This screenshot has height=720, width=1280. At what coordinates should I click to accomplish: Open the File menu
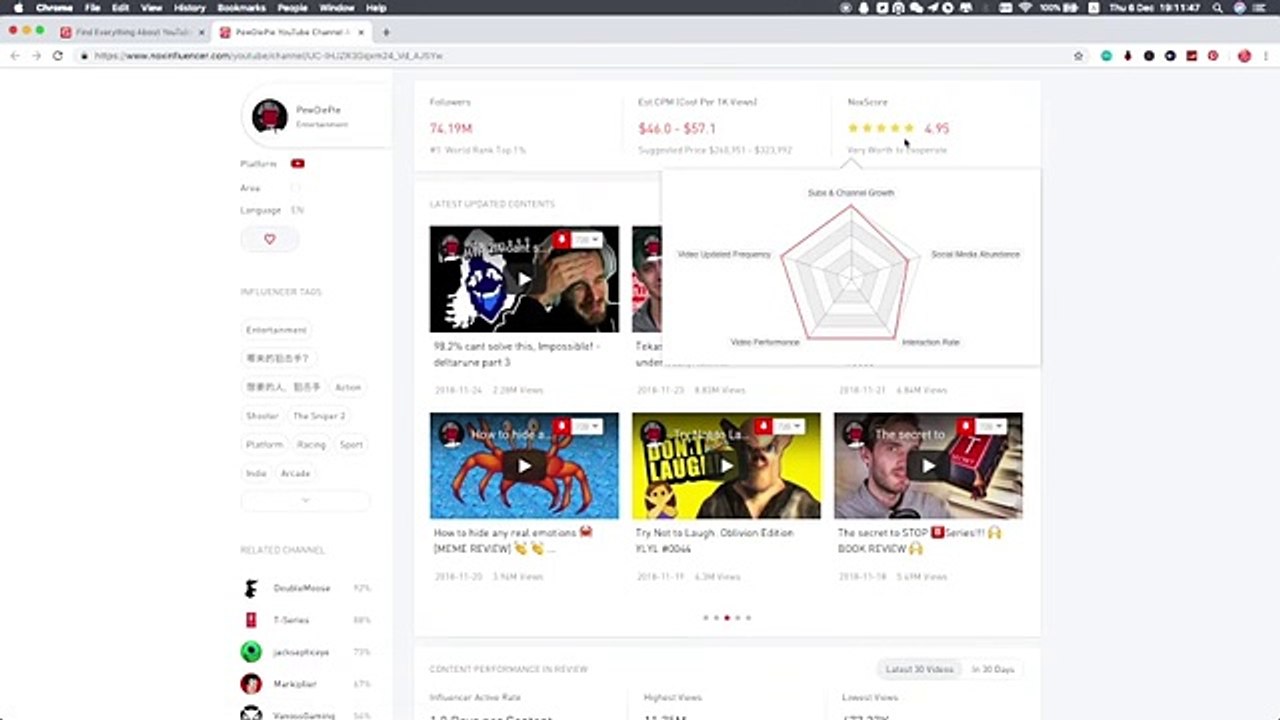point(92,7)
